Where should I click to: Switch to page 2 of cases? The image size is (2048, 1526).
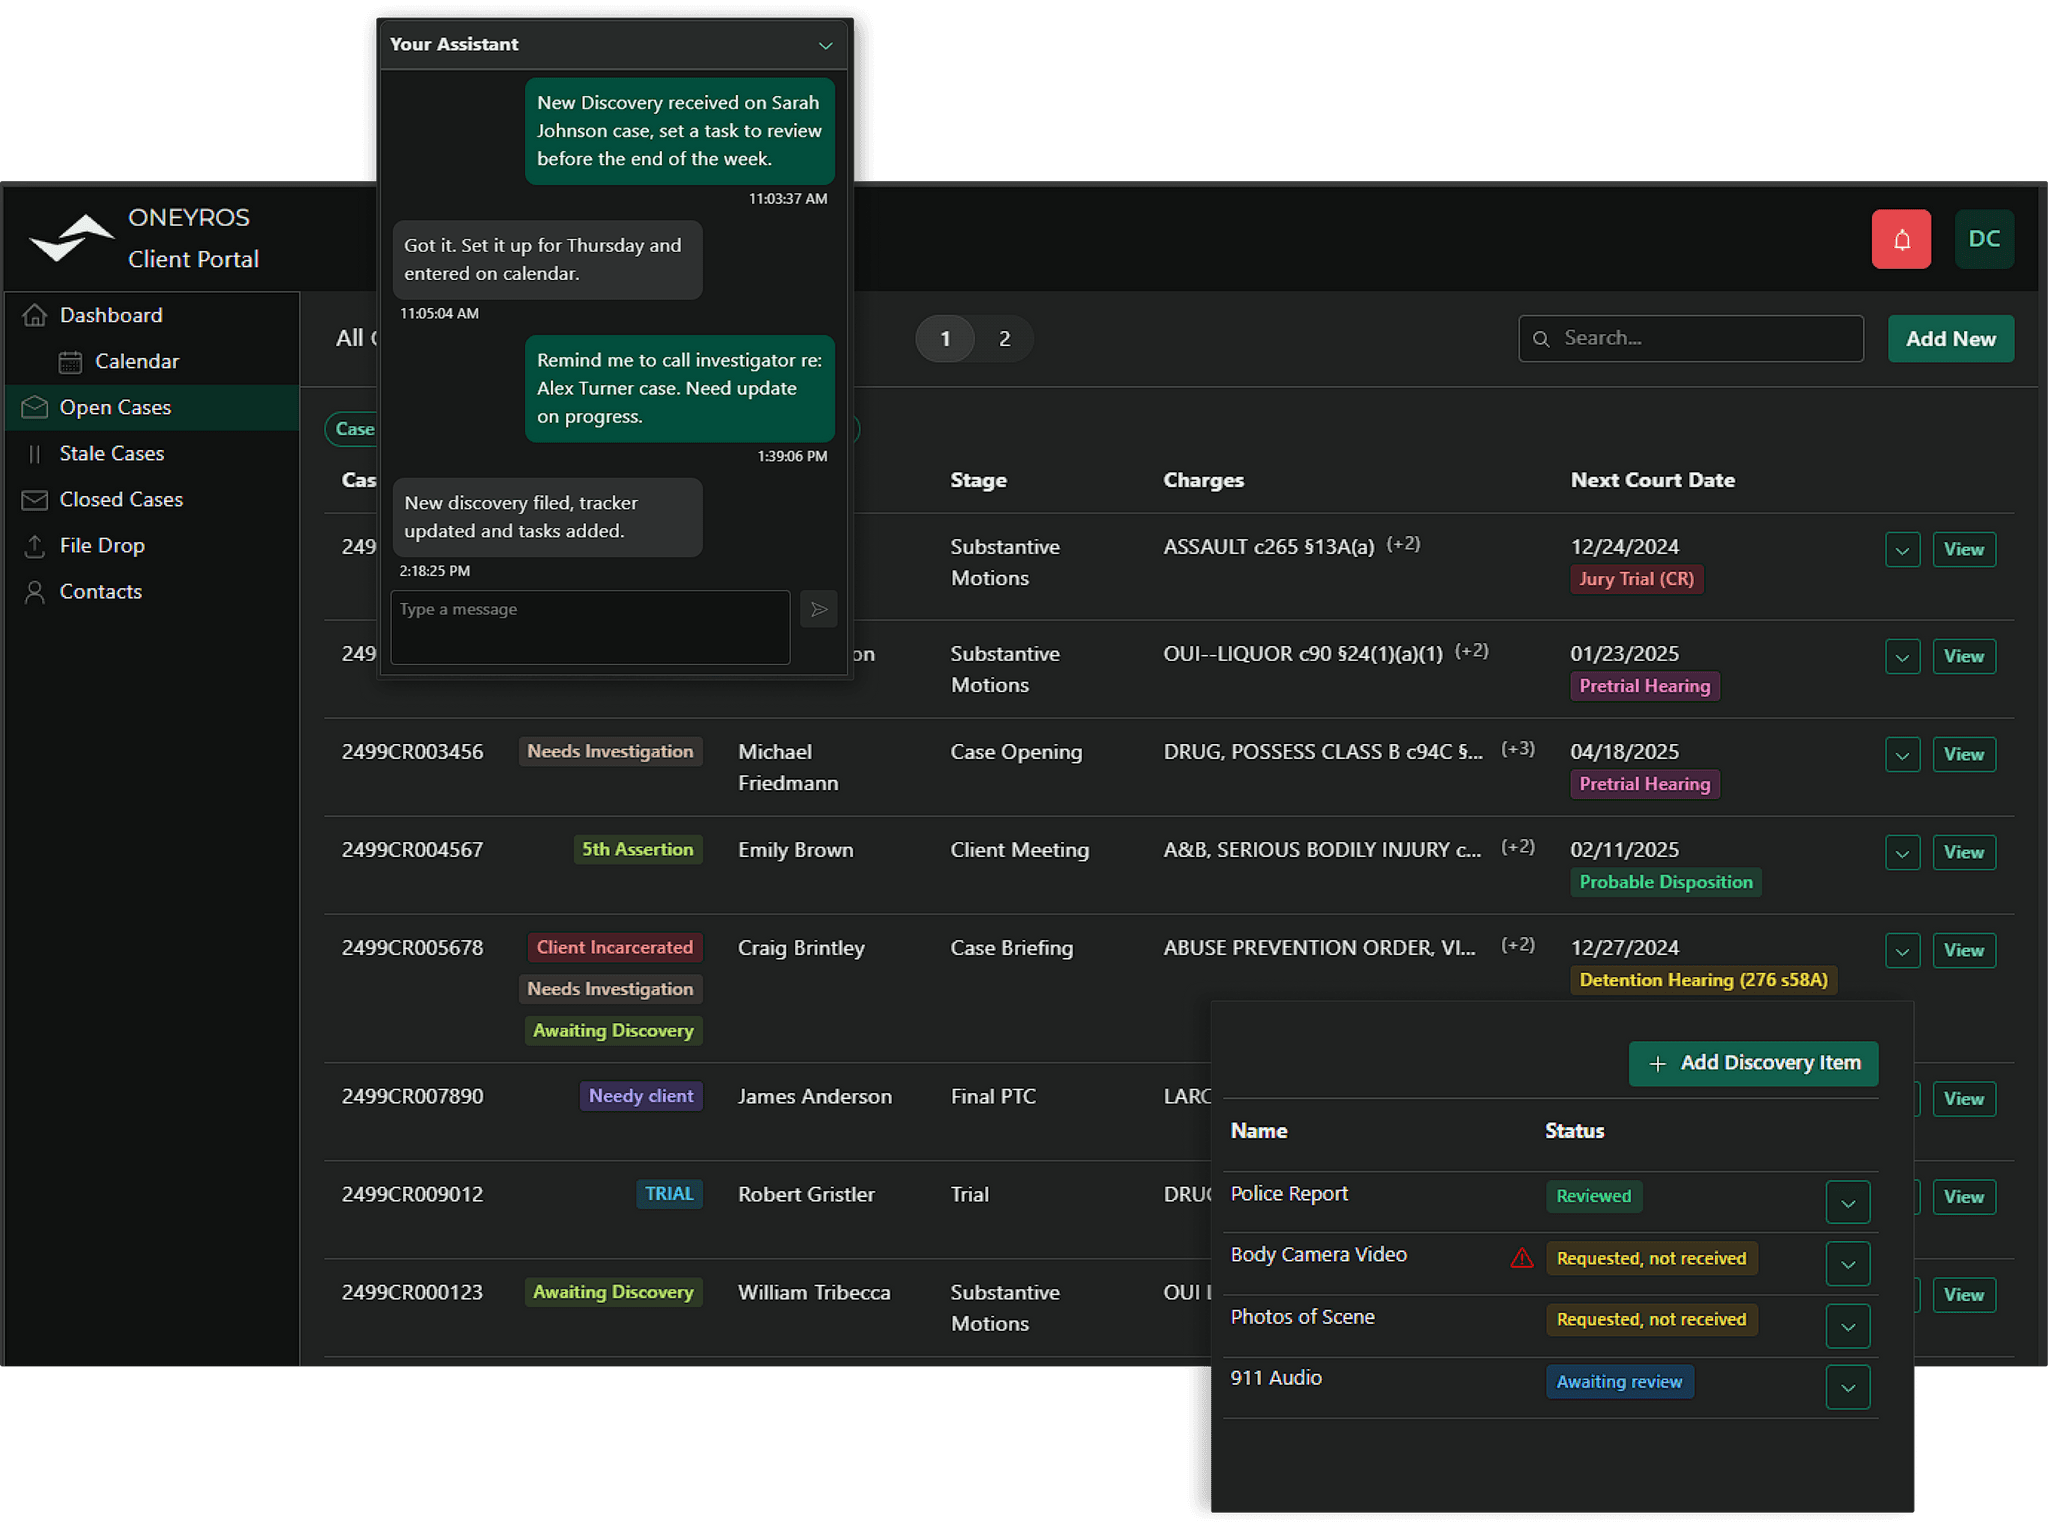(1004, 339)
